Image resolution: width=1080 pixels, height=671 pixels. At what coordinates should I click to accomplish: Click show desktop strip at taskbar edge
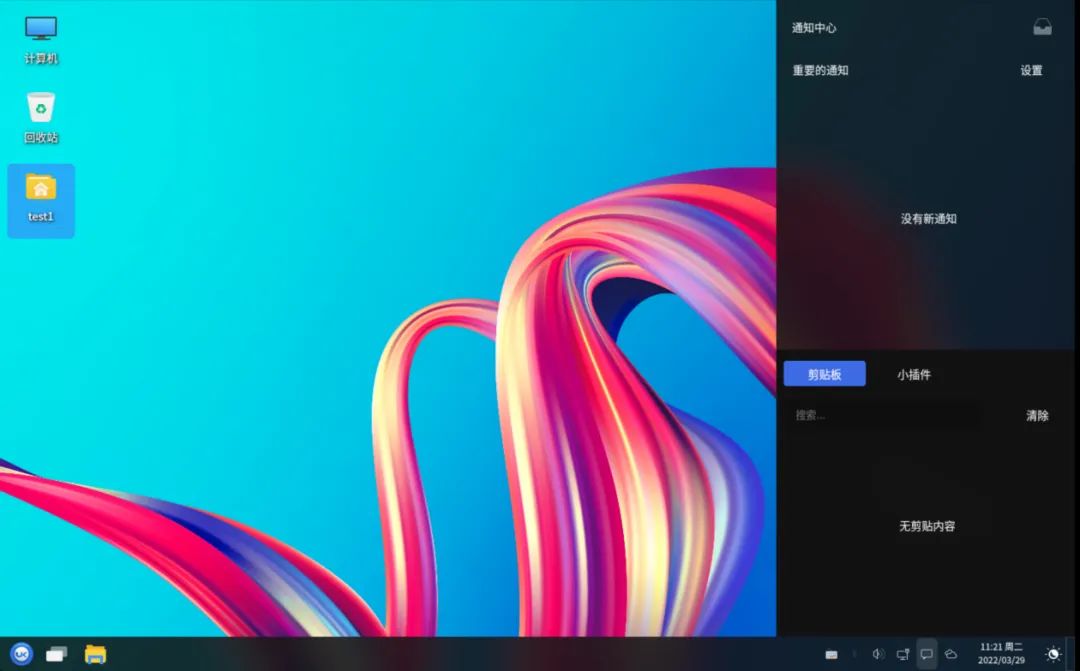coord(1073,654)
